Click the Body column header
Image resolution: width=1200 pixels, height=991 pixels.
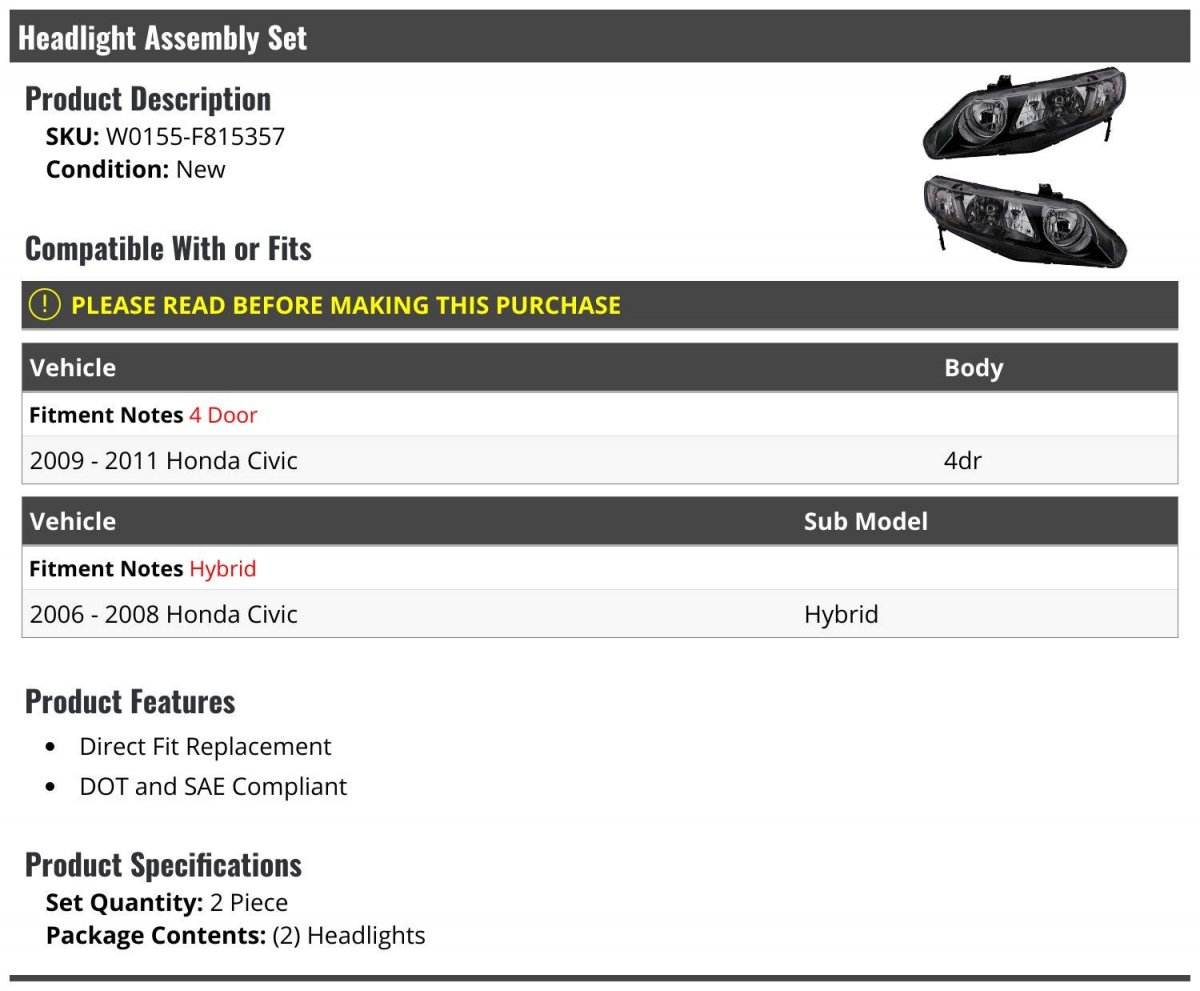click(973, 368)
